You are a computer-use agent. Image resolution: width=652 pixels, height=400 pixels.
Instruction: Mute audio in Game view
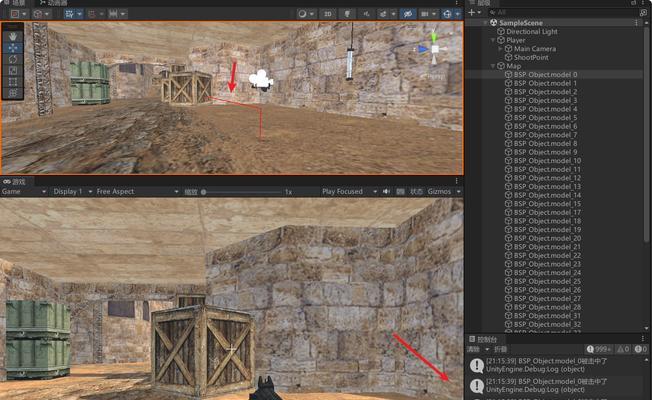coord(386,192)
